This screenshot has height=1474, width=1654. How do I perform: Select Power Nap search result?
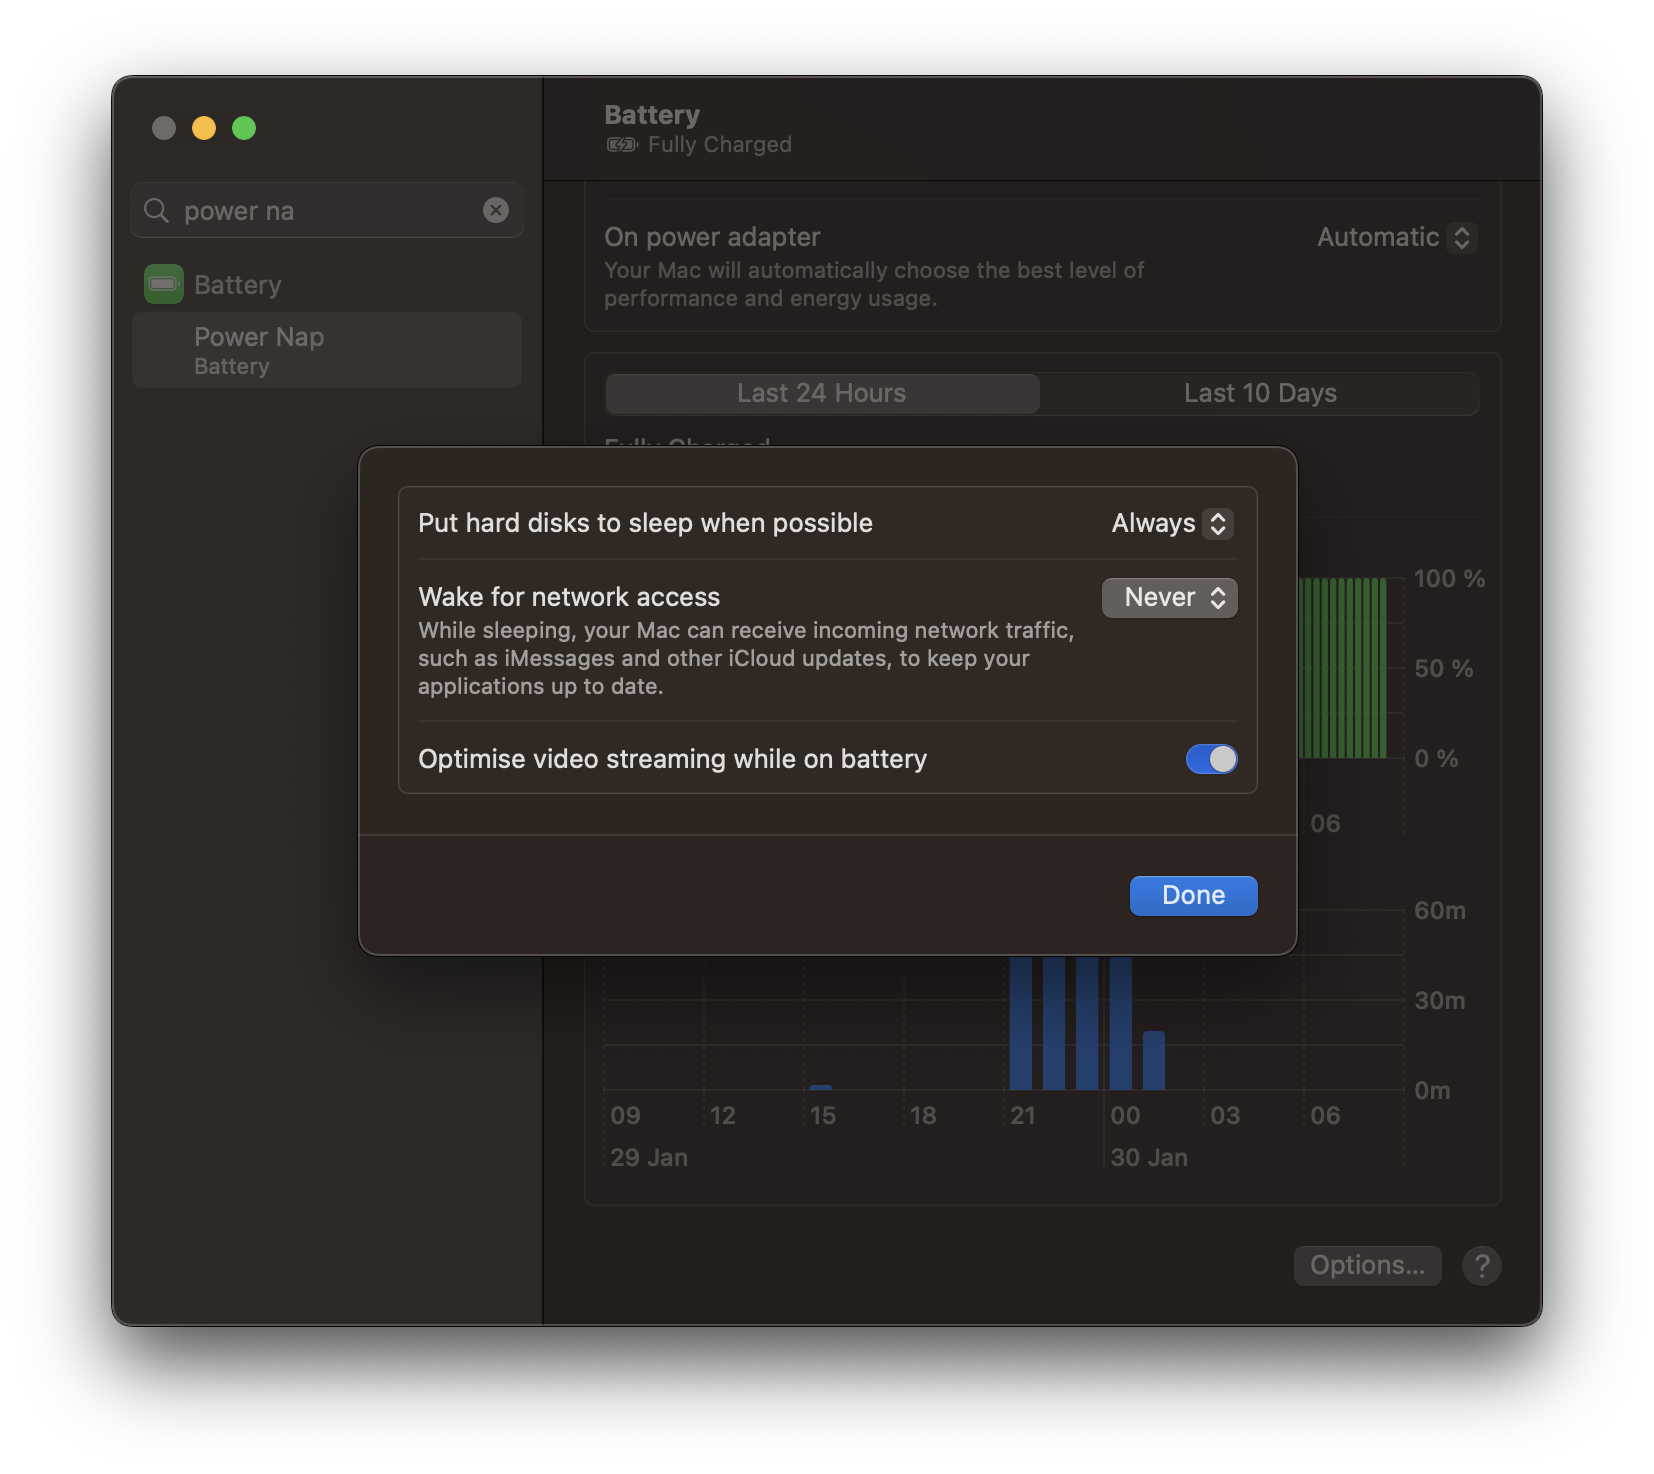pyautogui.click(x=327, y=350)
